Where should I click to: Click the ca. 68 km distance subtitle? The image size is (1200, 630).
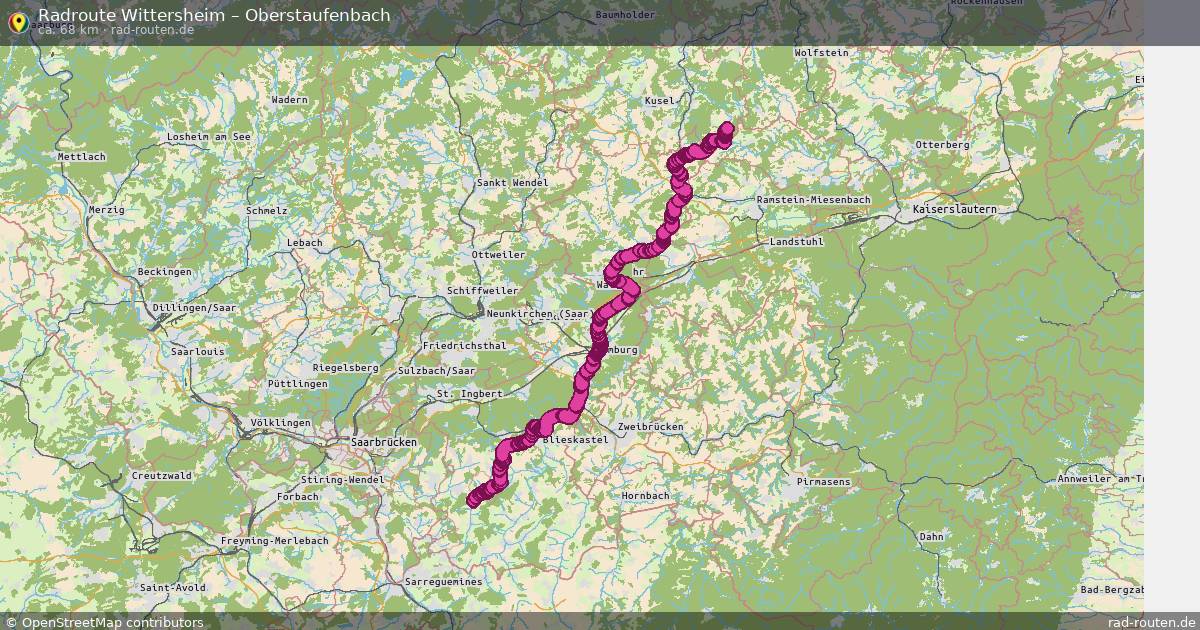pos(68,29)
